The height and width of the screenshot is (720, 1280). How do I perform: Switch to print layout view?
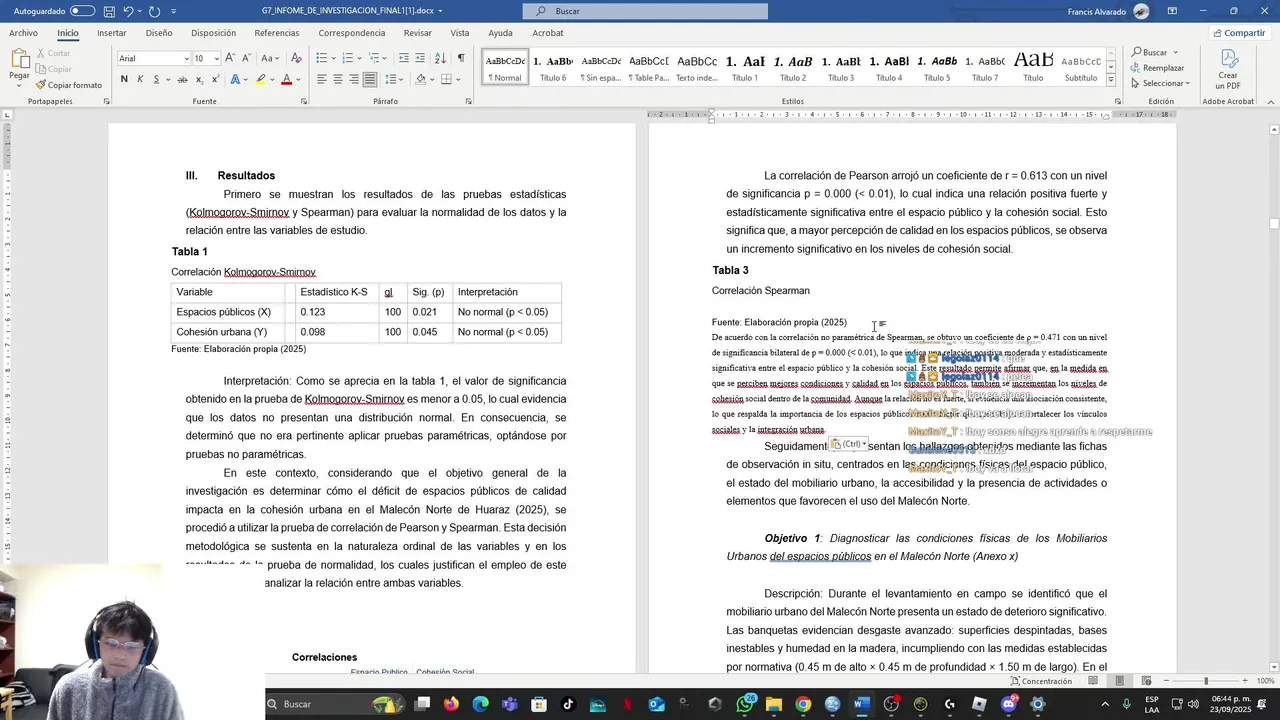[x=1120, y=681]
